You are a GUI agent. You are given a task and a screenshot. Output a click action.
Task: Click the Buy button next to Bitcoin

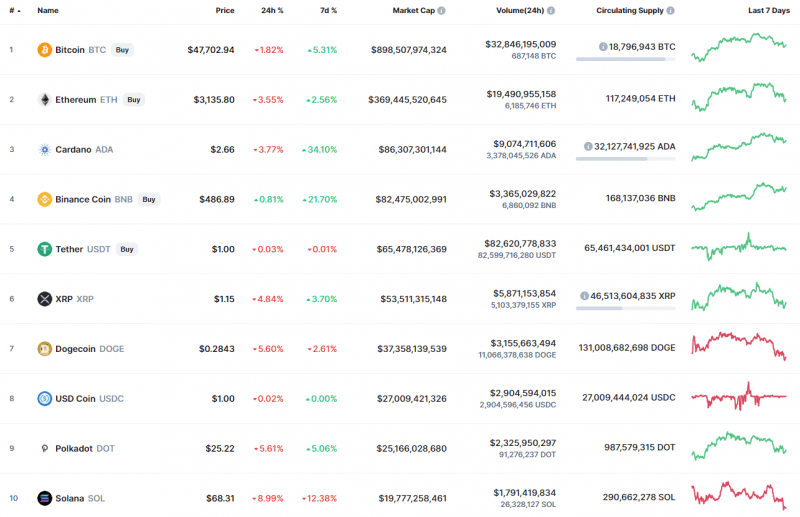pyautogui.click(x=121, y=49)
